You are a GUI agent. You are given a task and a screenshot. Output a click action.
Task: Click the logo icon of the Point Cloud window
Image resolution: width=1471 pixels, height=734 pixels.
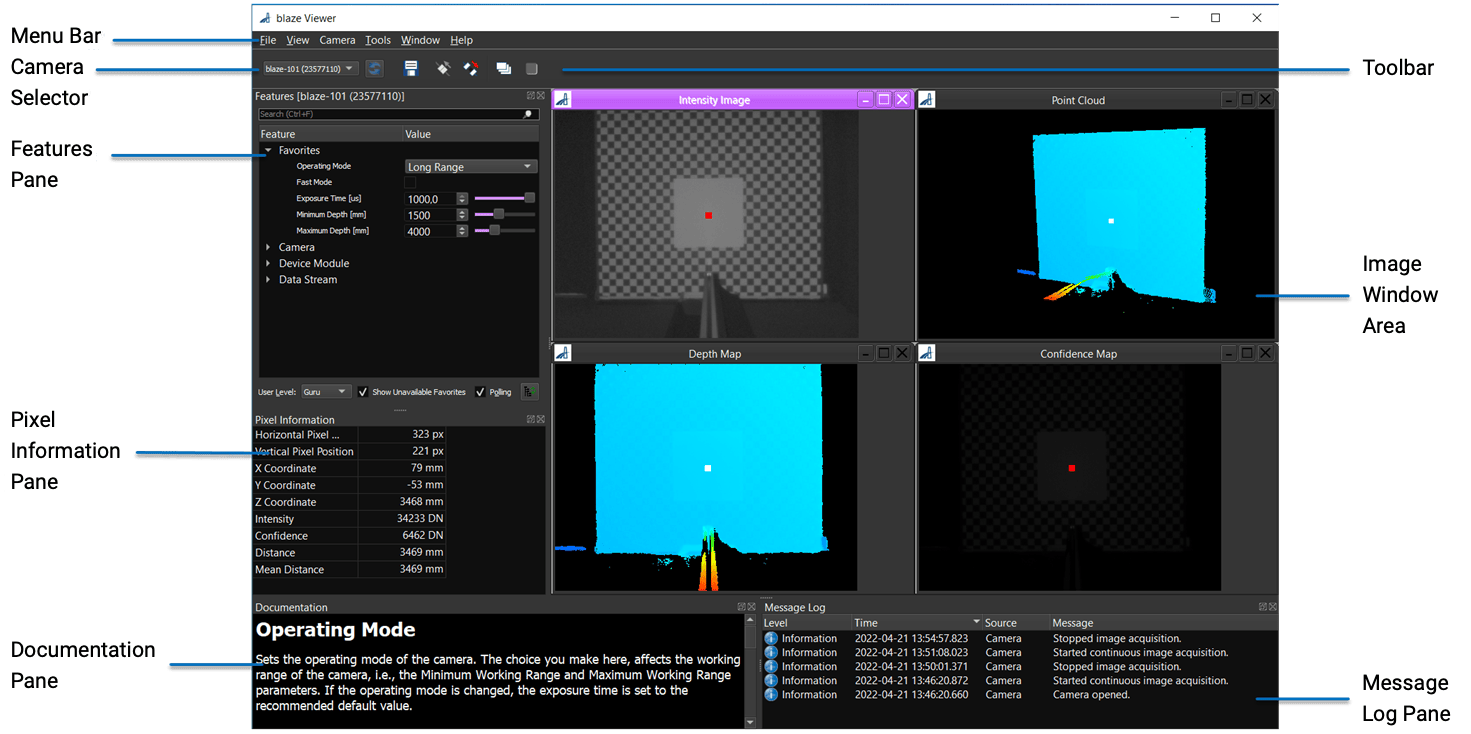(927, 99)
